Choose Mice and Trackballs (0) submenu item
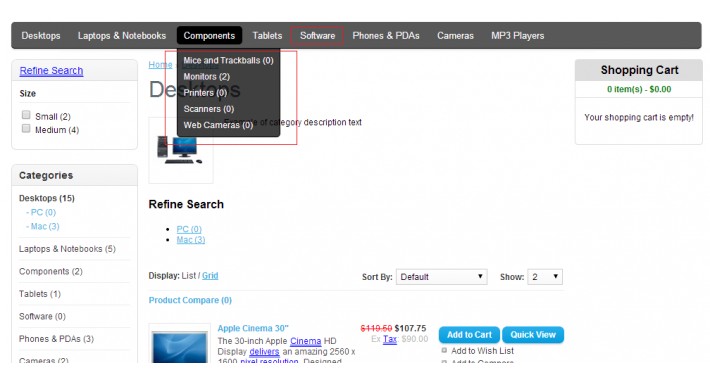710x380 pixels. (x=228, y=60)
